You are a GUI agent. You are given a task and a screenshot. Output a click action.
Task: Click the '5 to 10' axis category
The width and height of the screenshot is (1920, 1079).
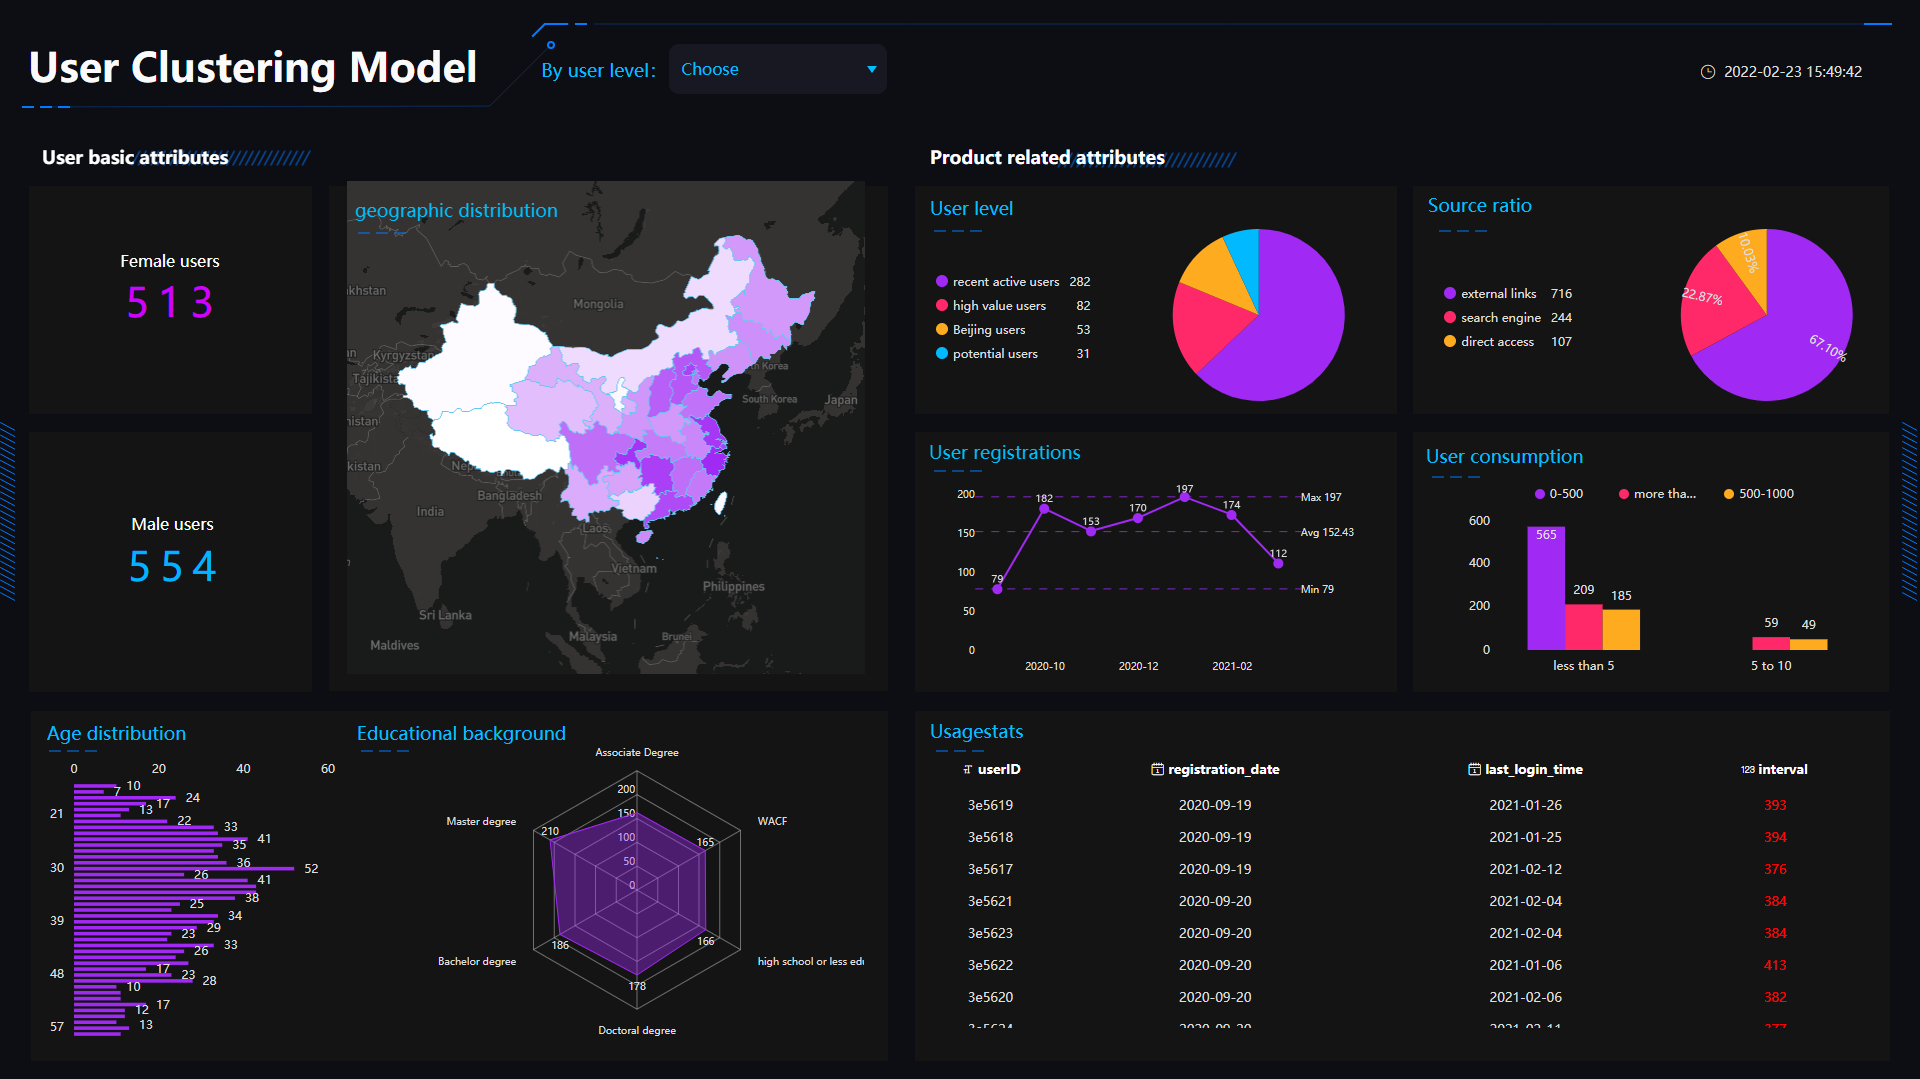[x=1771, y=666]
